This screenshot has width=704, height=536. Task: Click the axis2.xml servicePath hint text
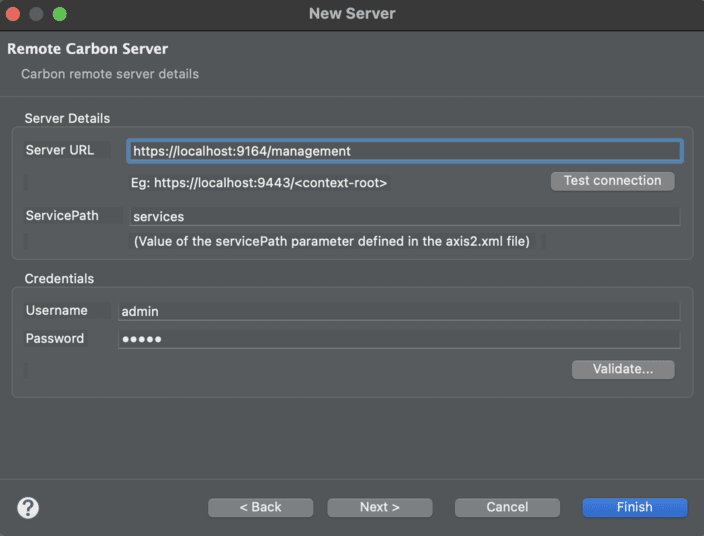tap(332, 242)
